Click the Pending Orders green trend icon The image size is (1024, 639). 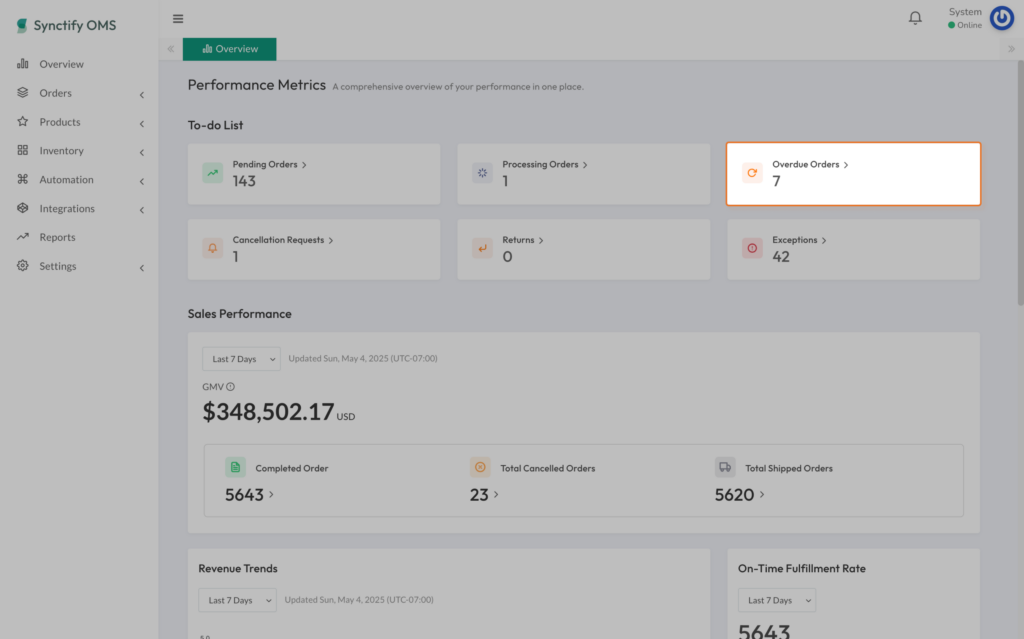[212, 172]
